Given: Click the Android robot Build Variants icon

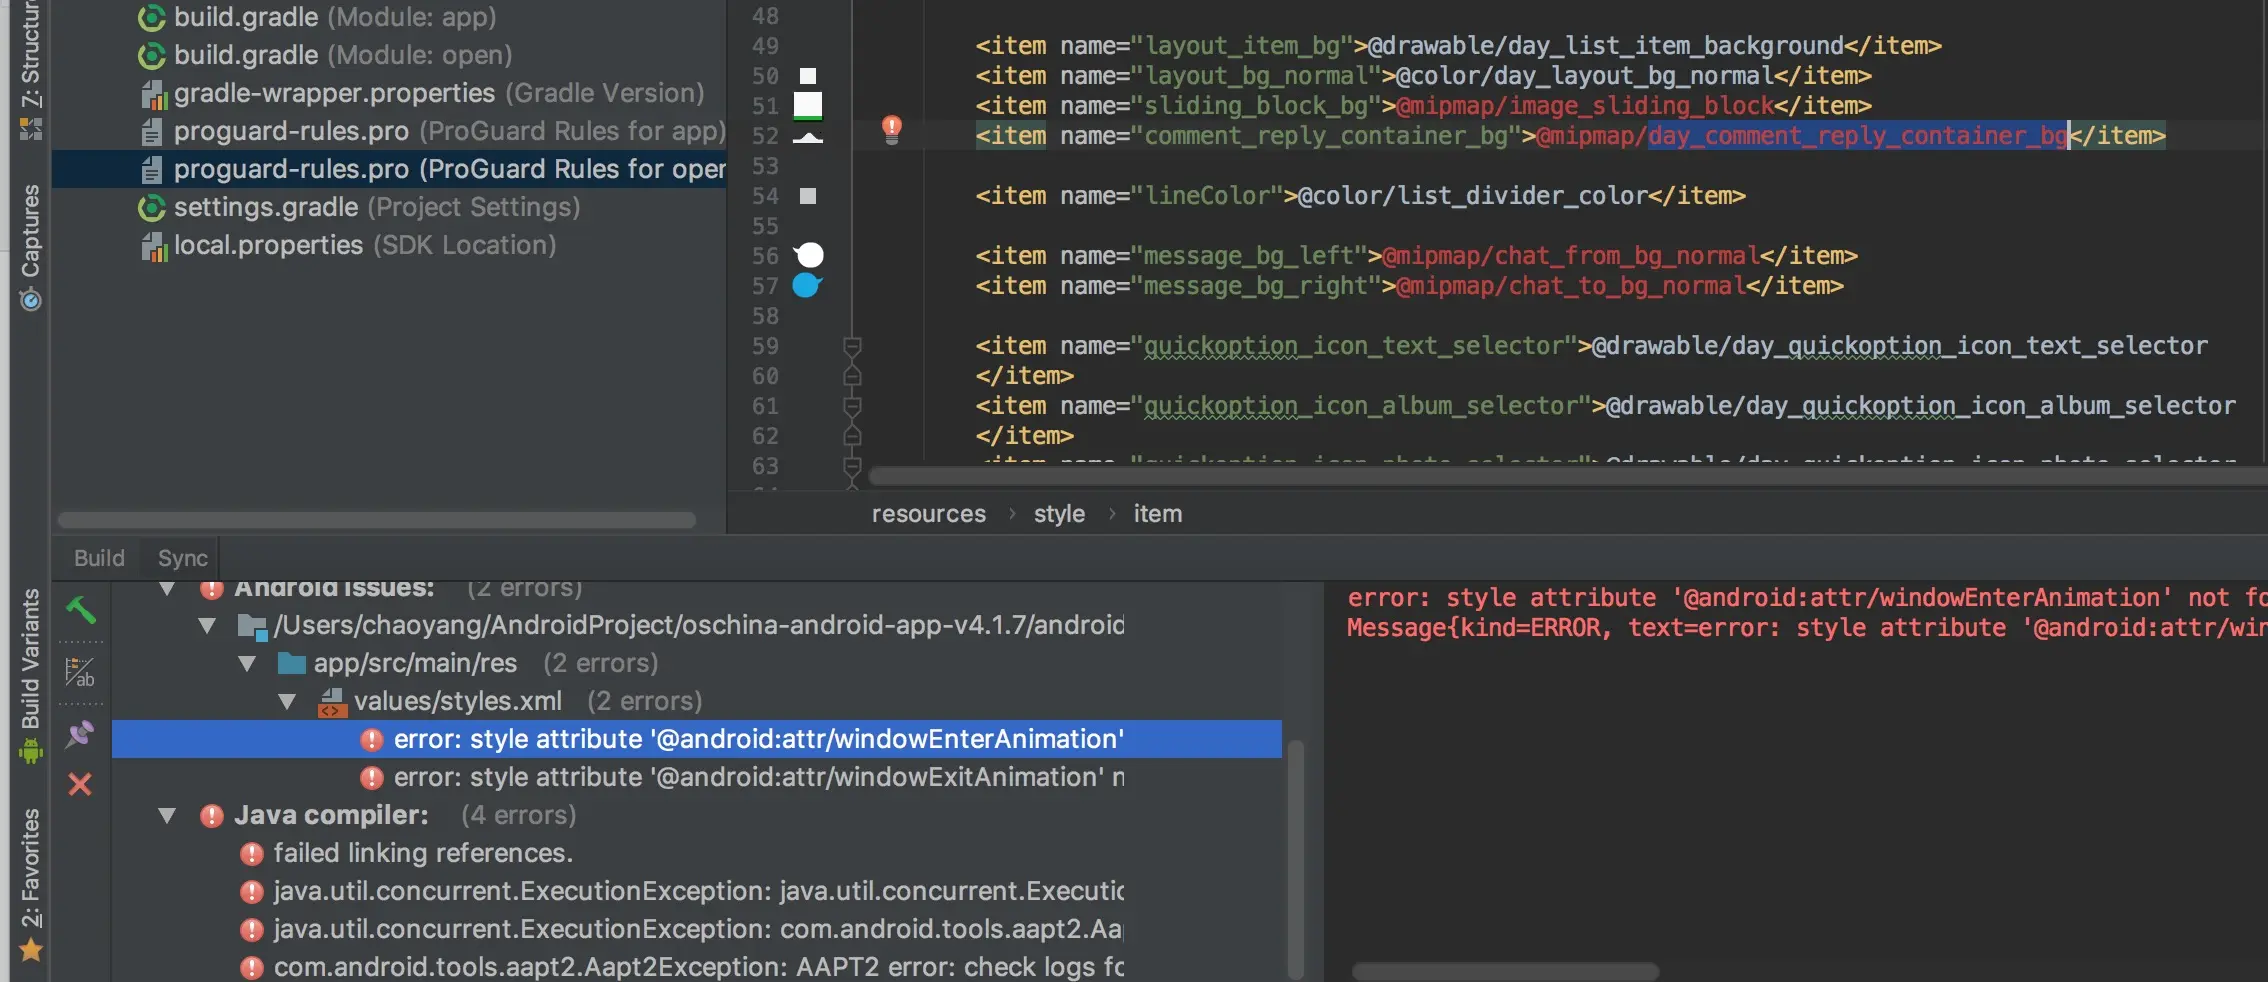Looking at the screenshot, I should (31, 751).
